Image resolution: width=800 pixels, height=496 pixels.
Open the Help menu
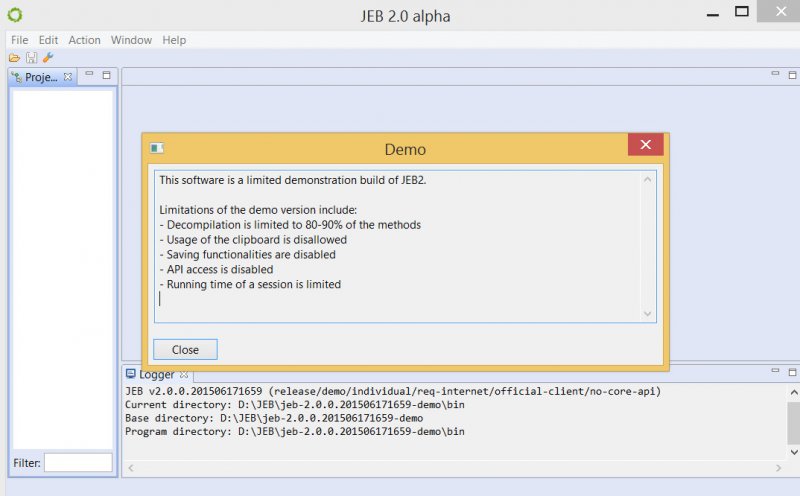click(174, 40)
